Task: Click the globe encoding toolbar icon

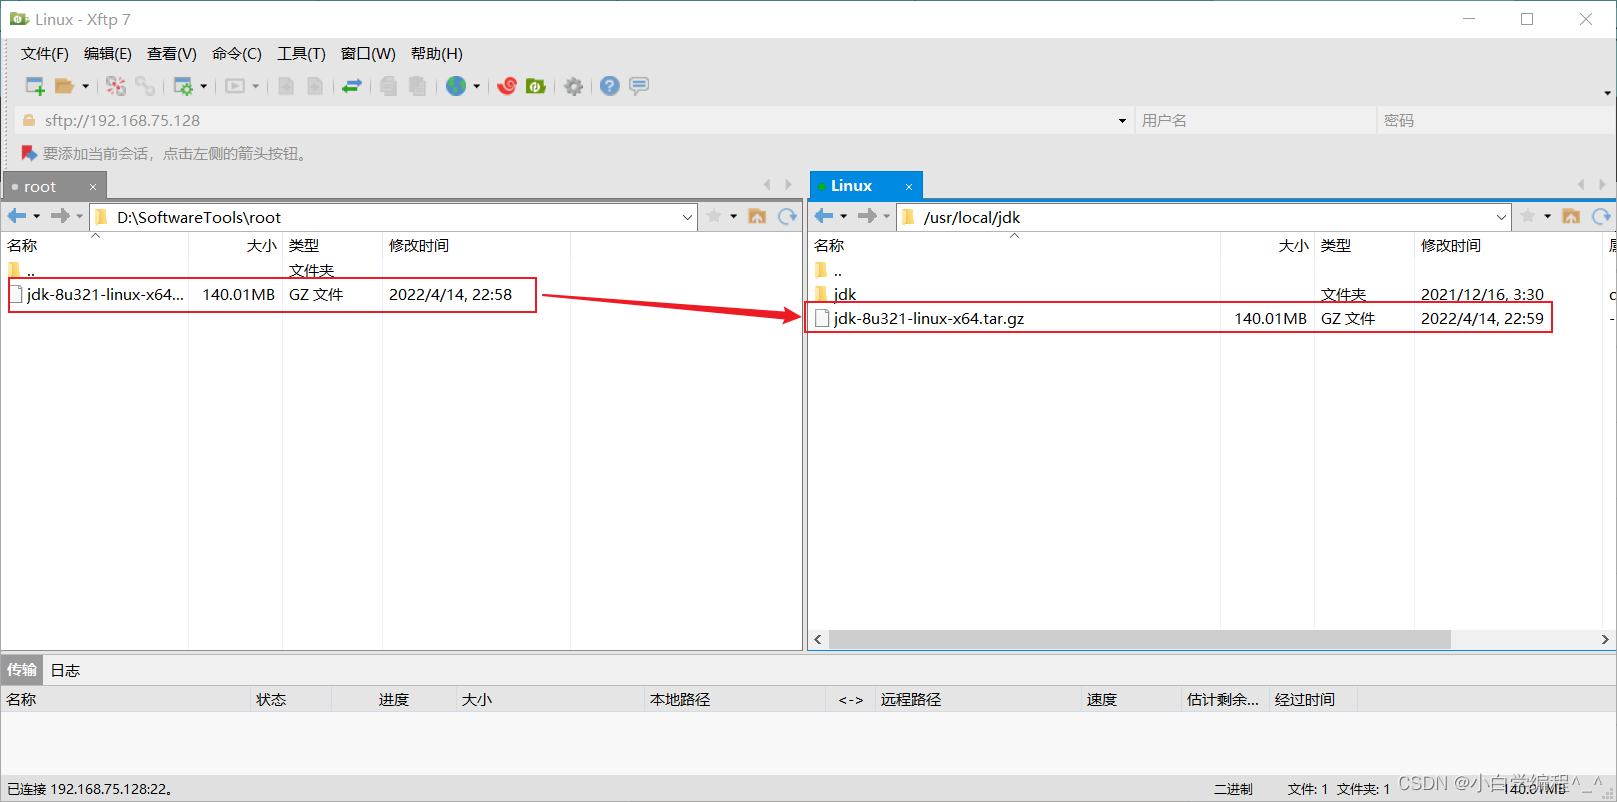Action: point(456,86)
